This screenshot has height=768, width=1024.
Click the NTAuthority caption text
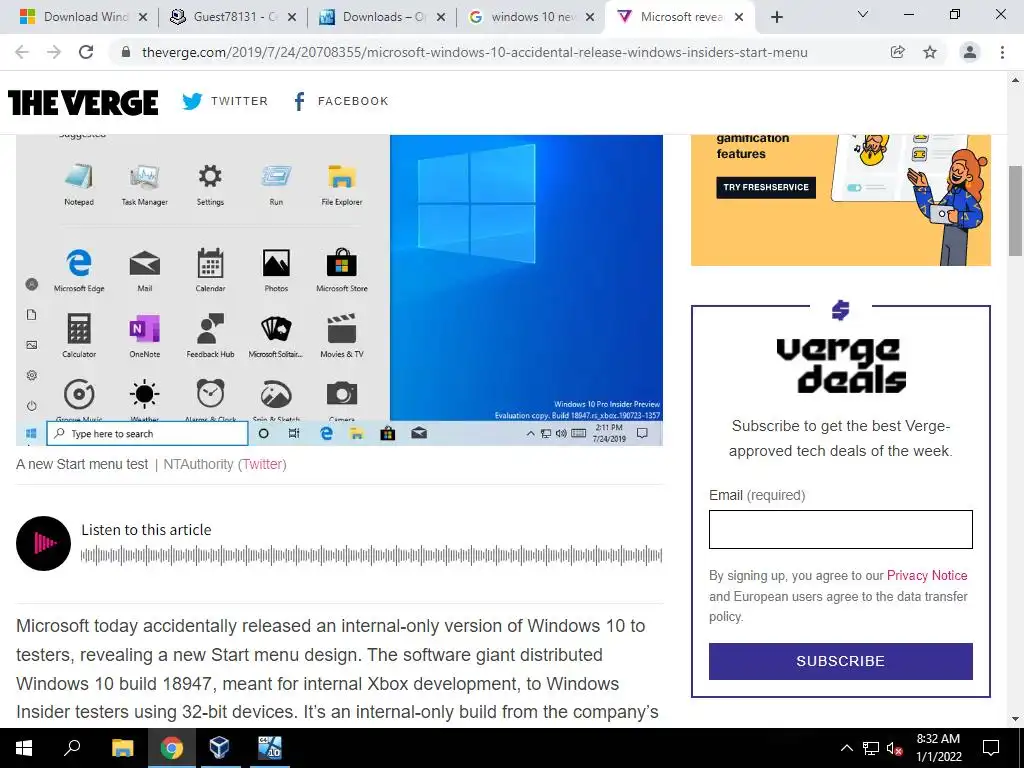pyautogui.click(x=198, y=464)
